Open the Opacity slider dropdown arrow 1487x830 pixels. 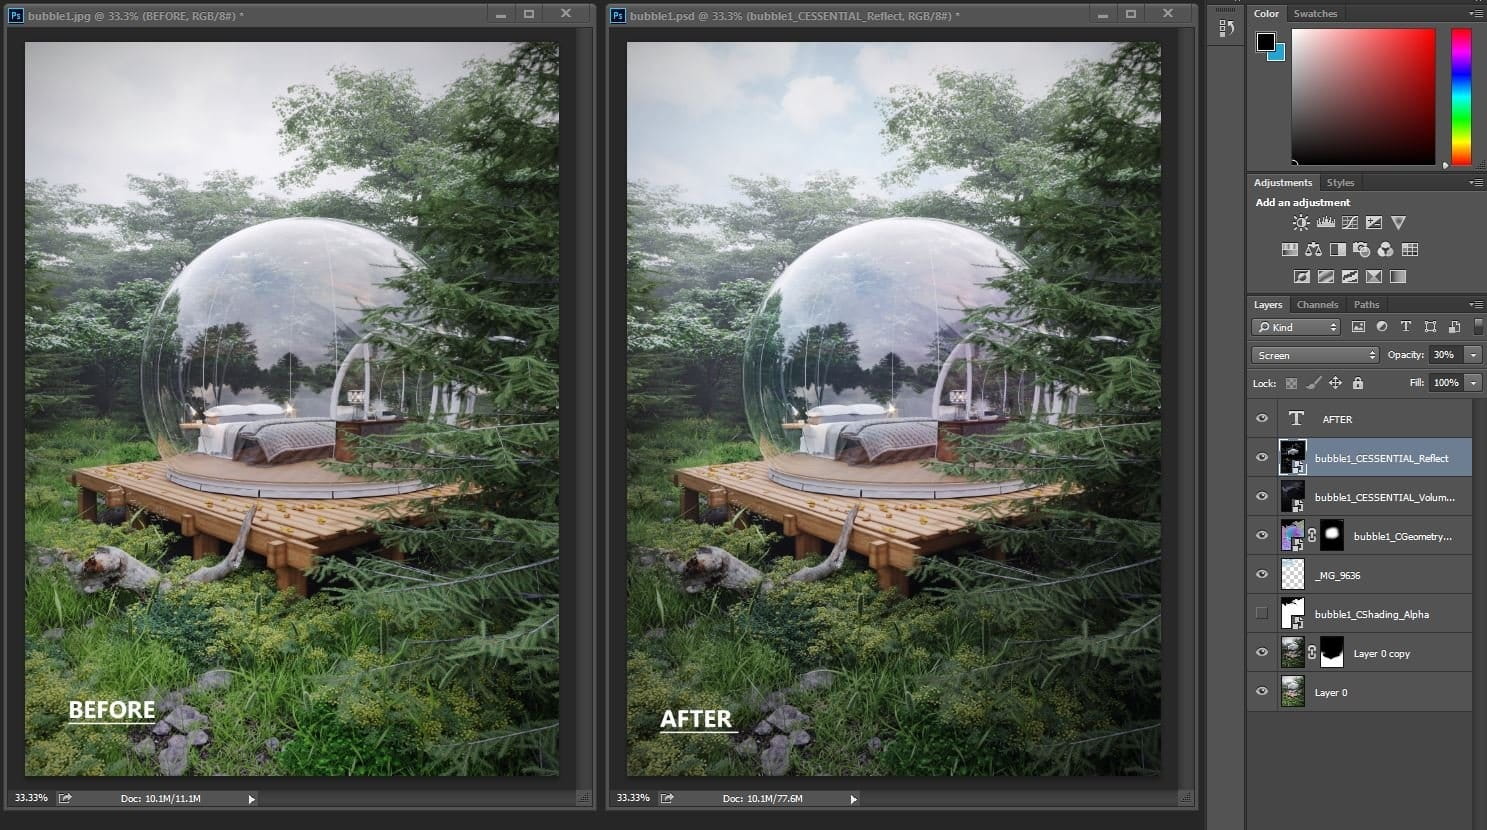click(x=1473, y=355)
